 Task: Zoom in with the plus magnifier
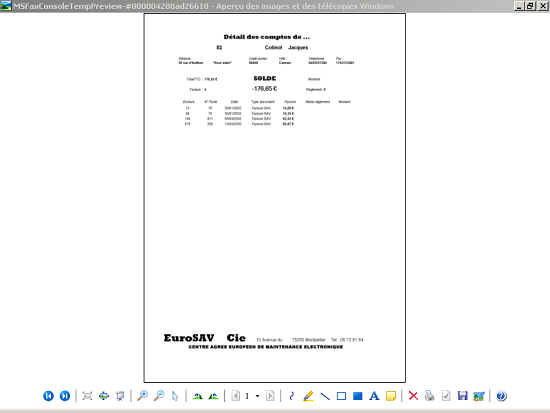click(x=142, y=396)
